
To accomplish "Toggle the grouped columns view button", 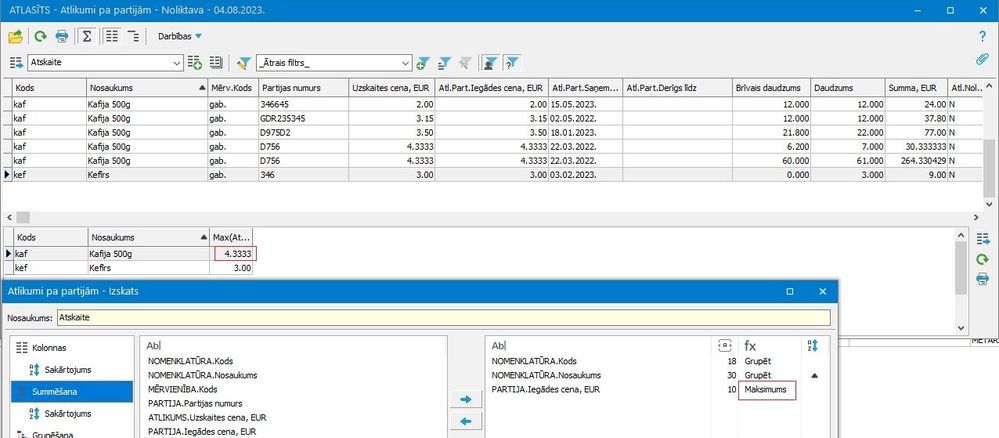I will point(111,36).
